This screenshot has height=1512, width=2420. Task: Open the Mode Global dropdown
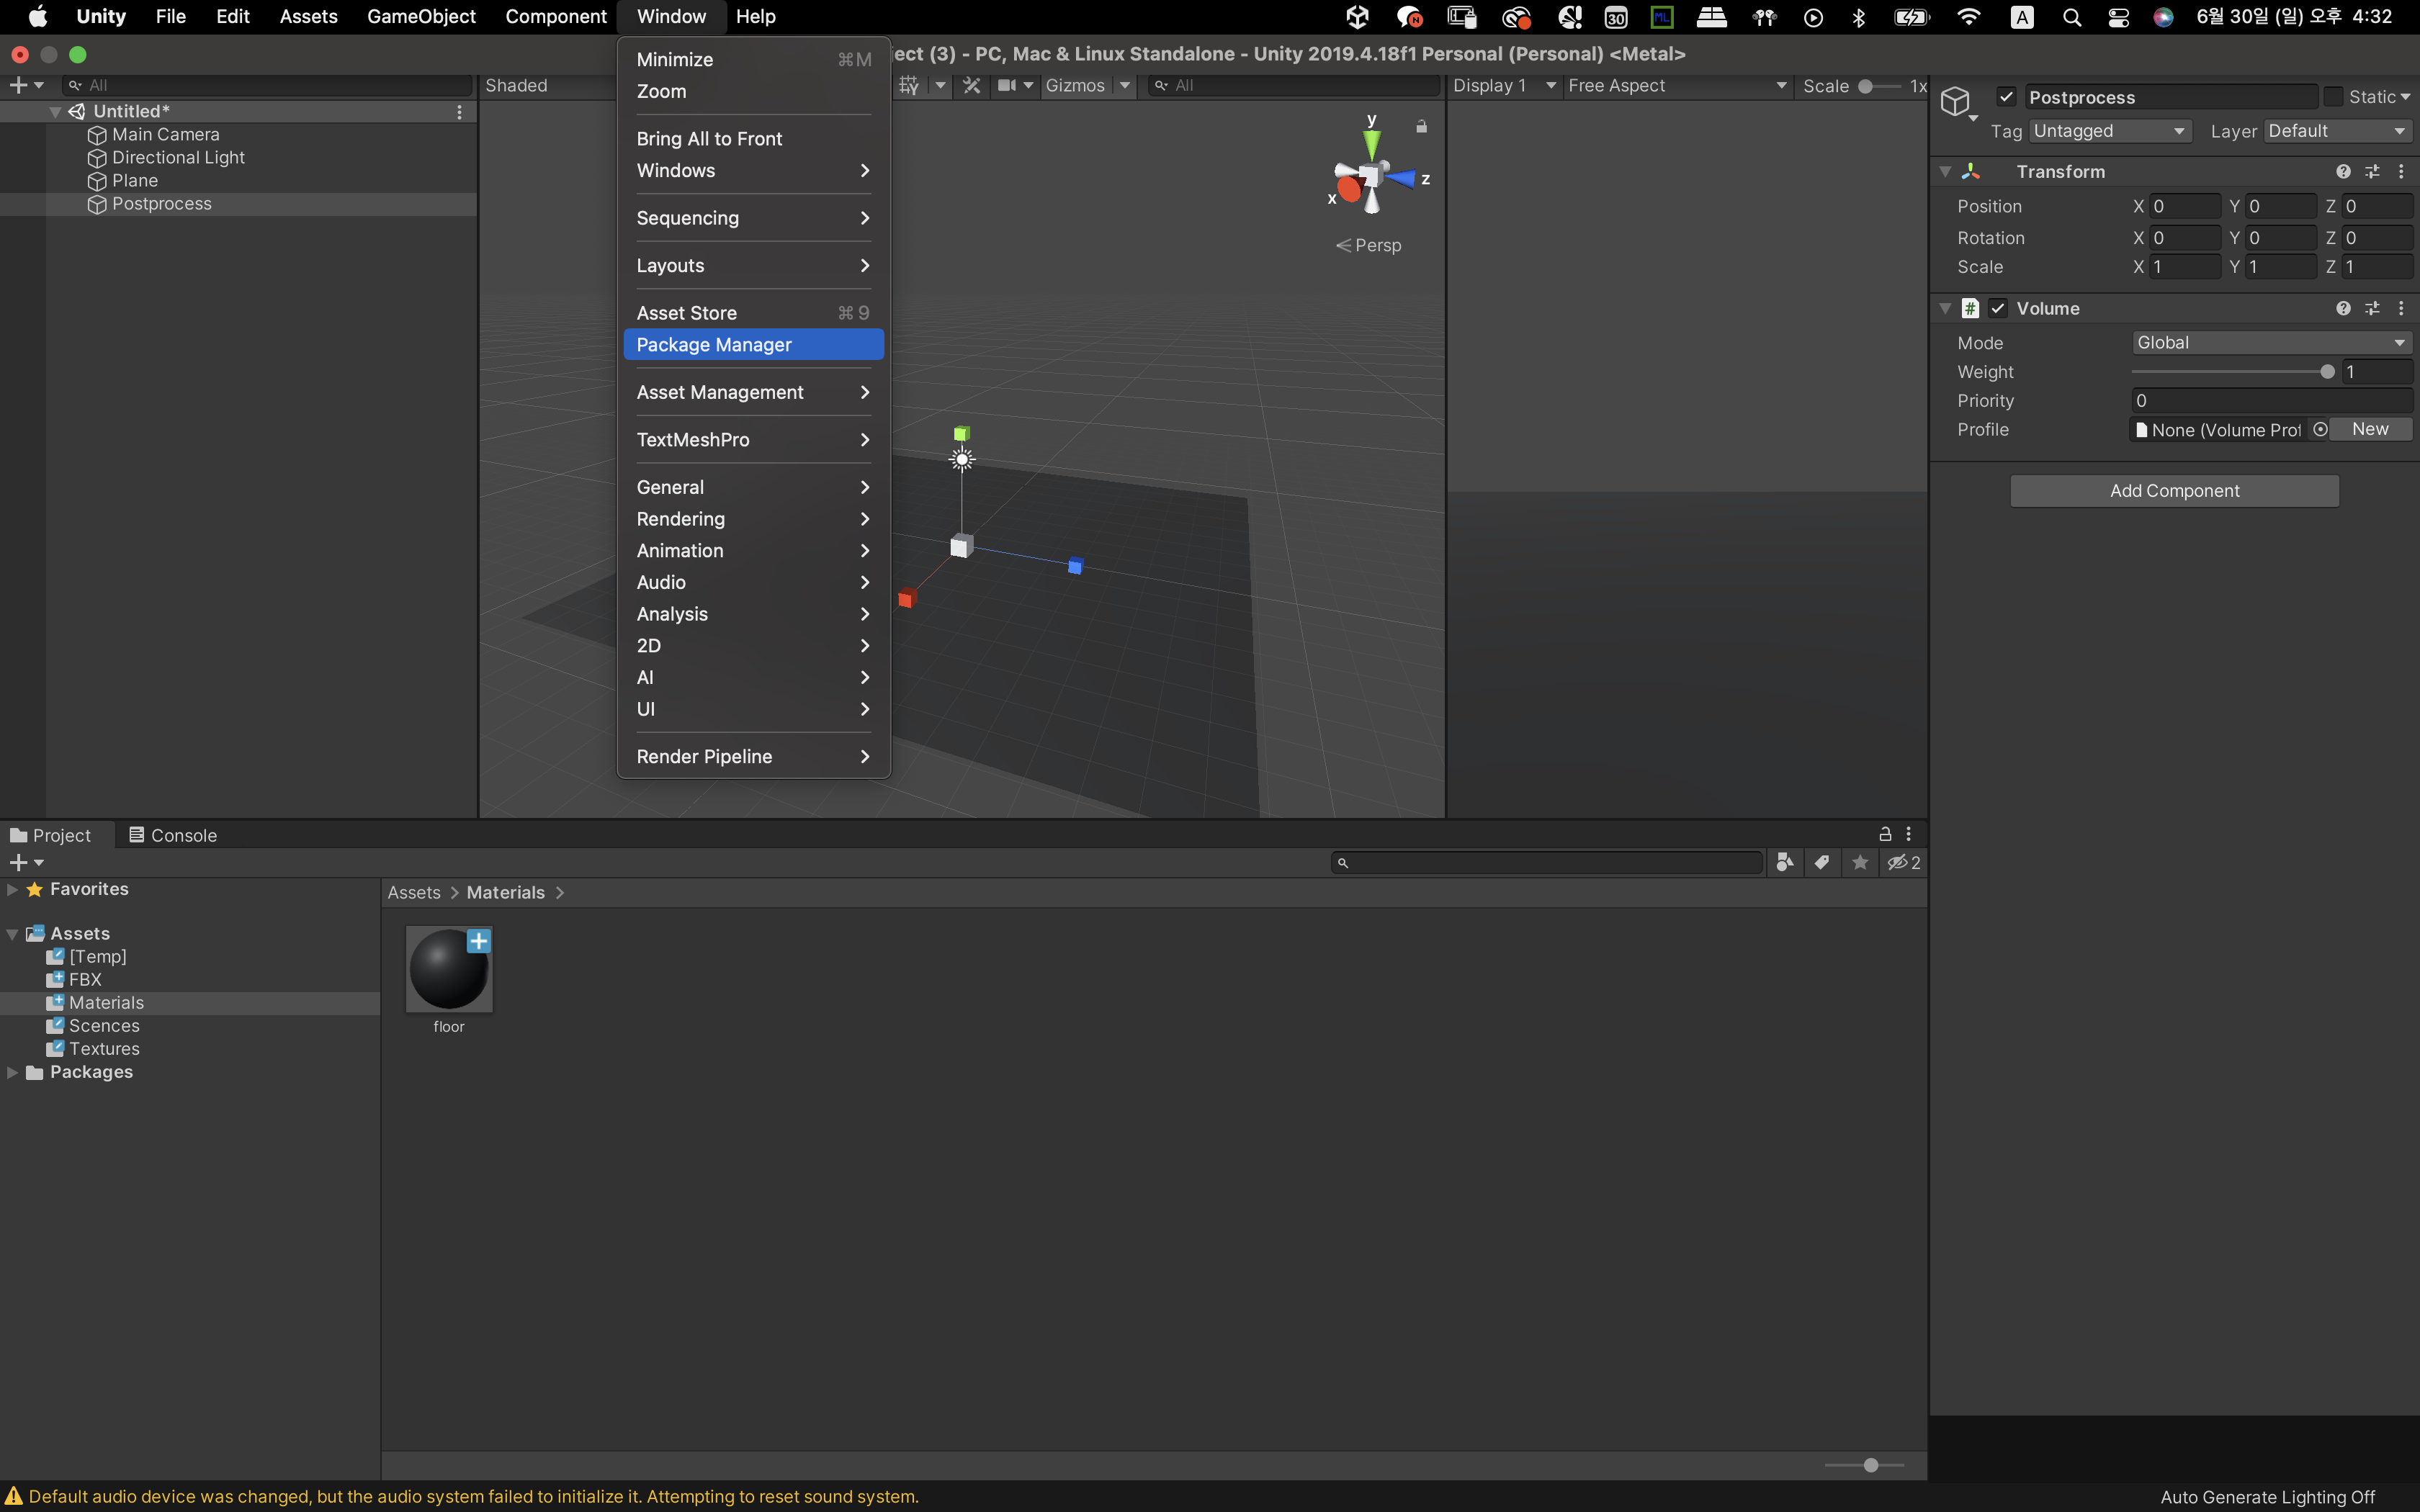tap(2270, 343)
